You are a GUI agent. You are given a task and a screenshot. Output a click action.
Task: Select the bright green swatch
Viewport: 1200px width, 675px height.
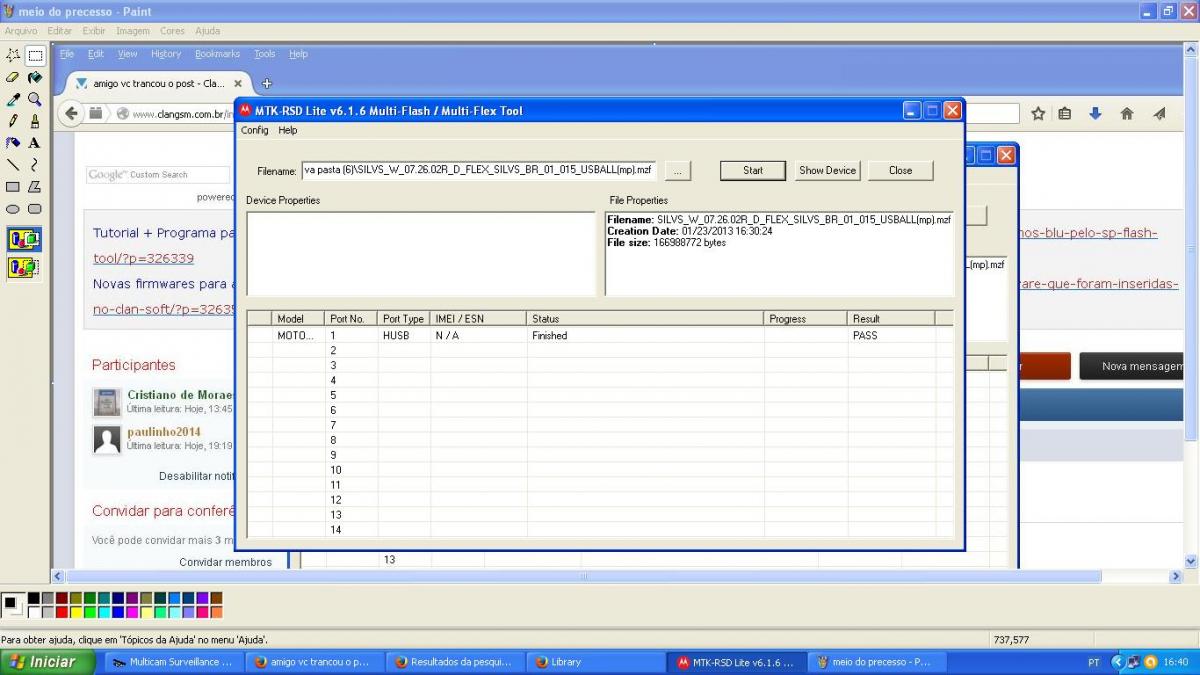(x=90, y=612)
